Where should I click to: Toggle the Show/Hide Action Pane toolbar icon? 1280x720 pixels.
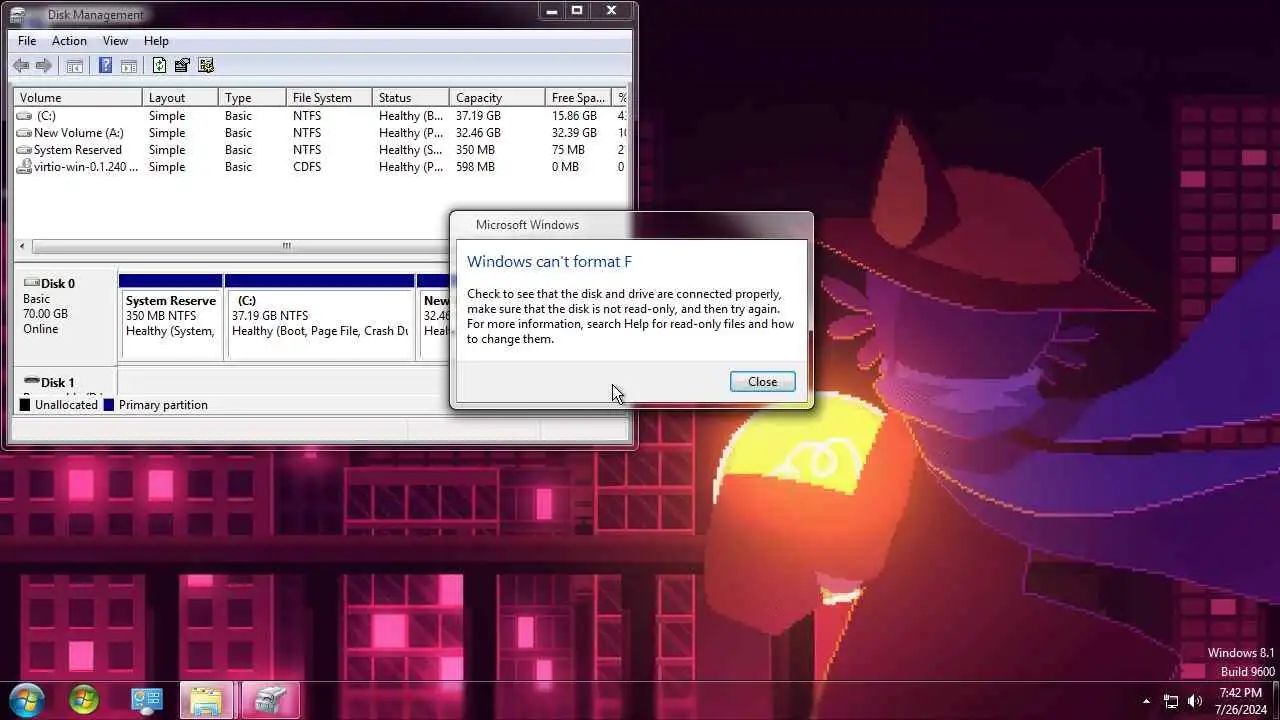click(x=129, y=66)
